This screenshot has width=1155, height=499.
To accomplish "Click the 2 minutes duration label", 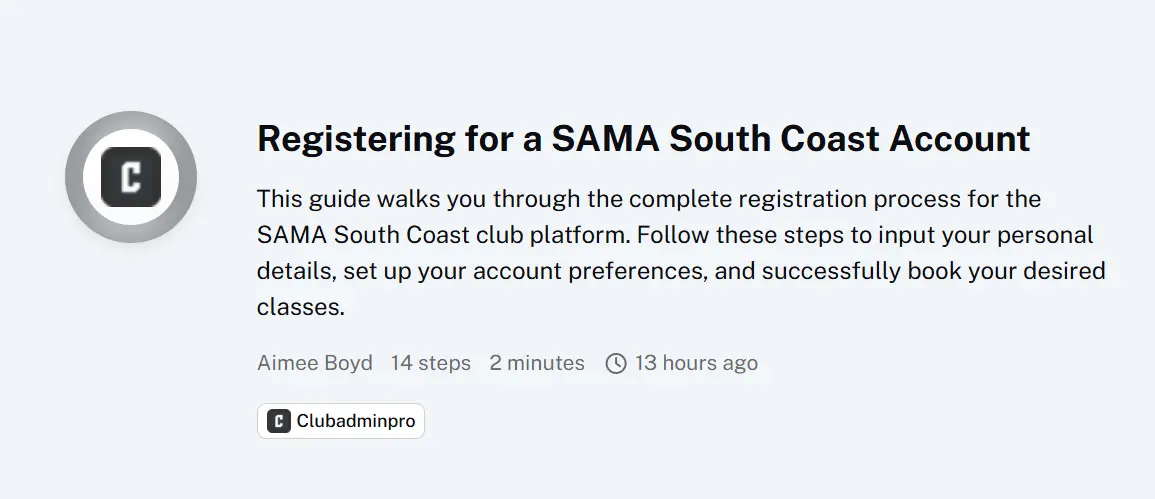I will coord(537,363).
